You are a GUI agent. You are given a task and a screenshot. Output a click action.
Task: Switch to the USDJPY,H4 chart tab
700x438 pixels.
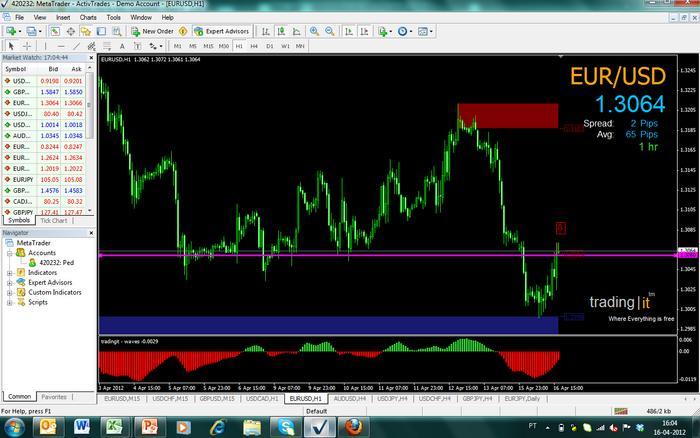tap(391, 398)
